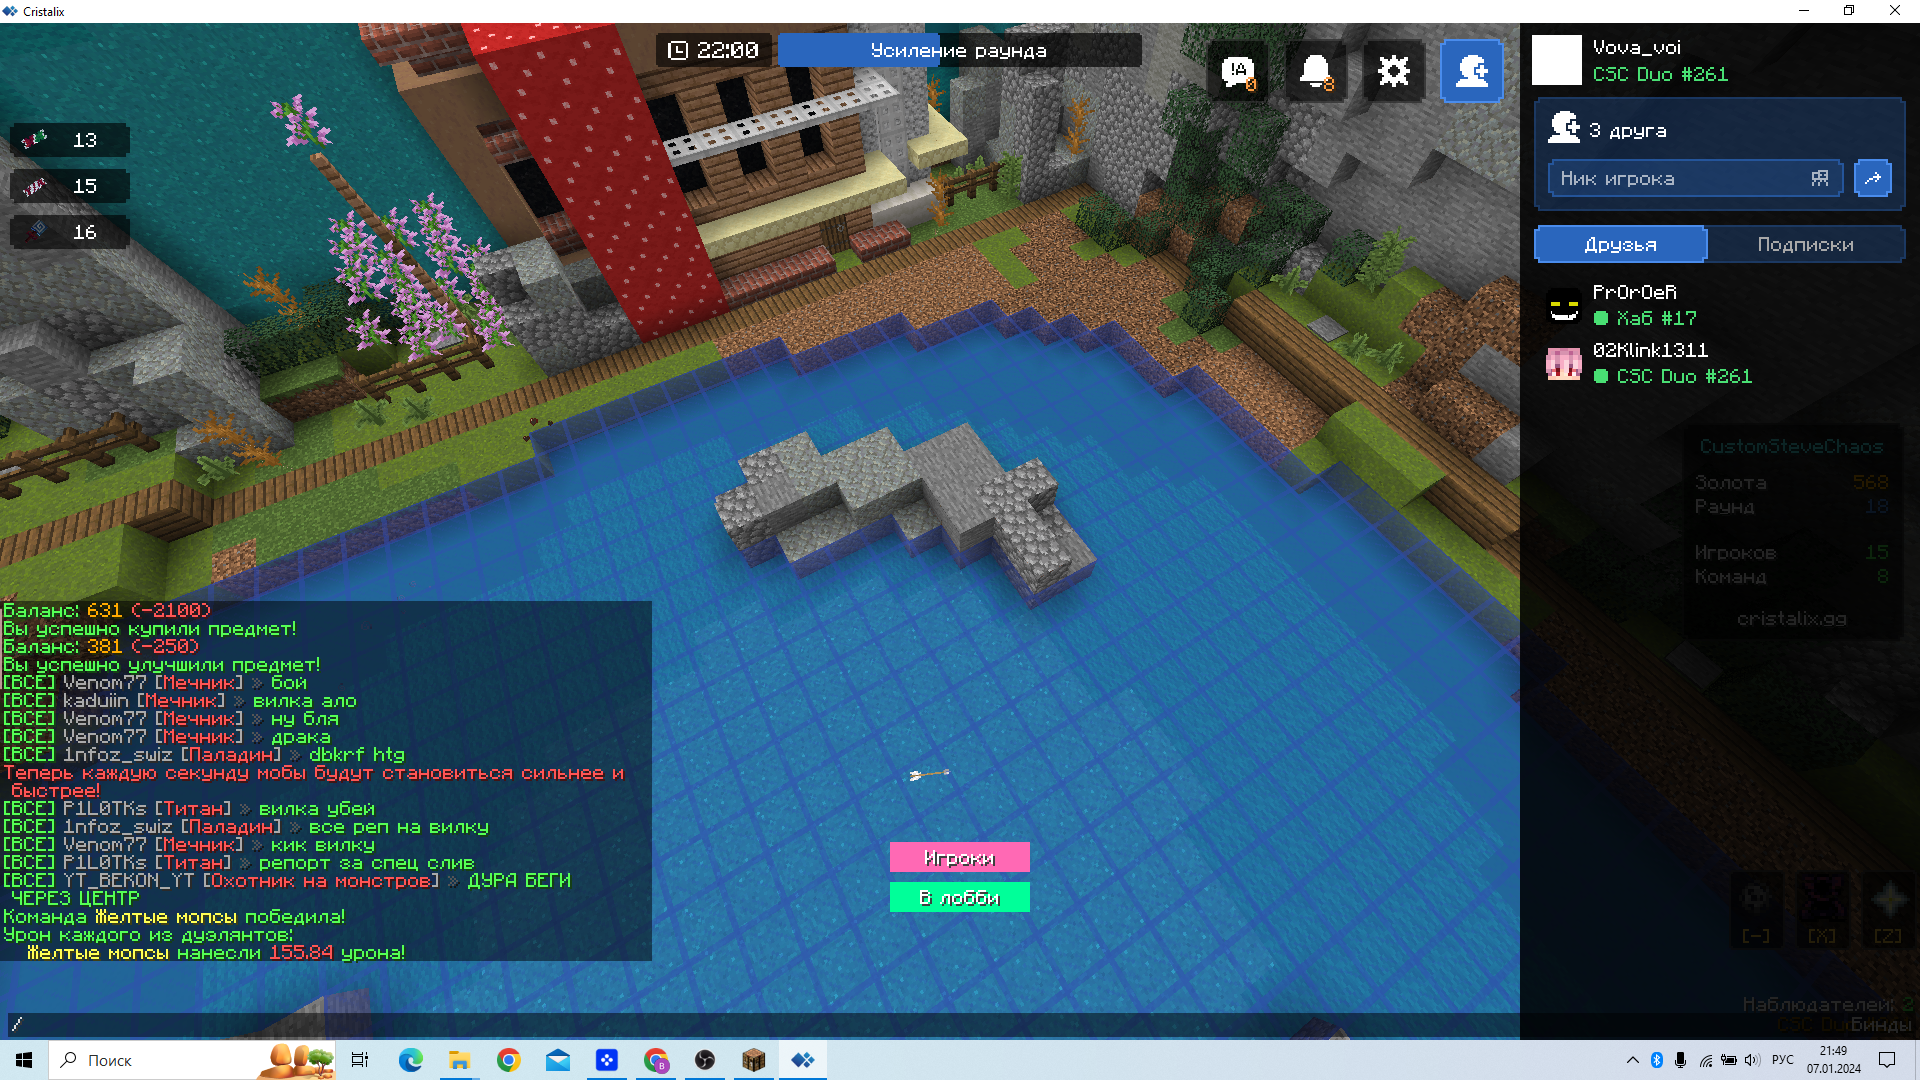Click the "Усиление раунда" progress bar

pos(960,51)
